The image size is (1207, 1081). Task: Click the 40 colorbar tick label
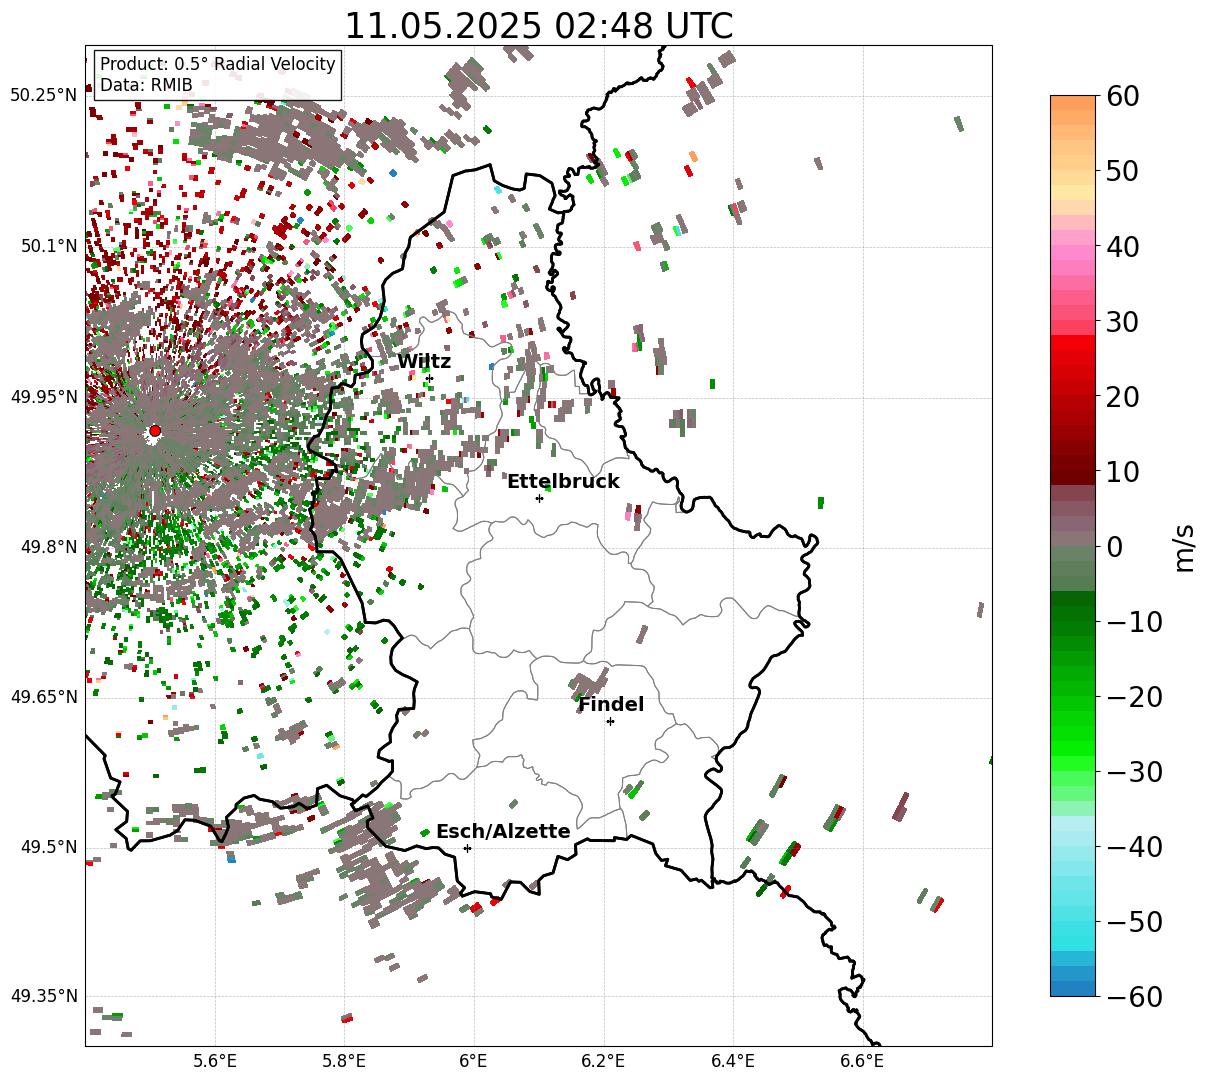(x=1122, y=246)
